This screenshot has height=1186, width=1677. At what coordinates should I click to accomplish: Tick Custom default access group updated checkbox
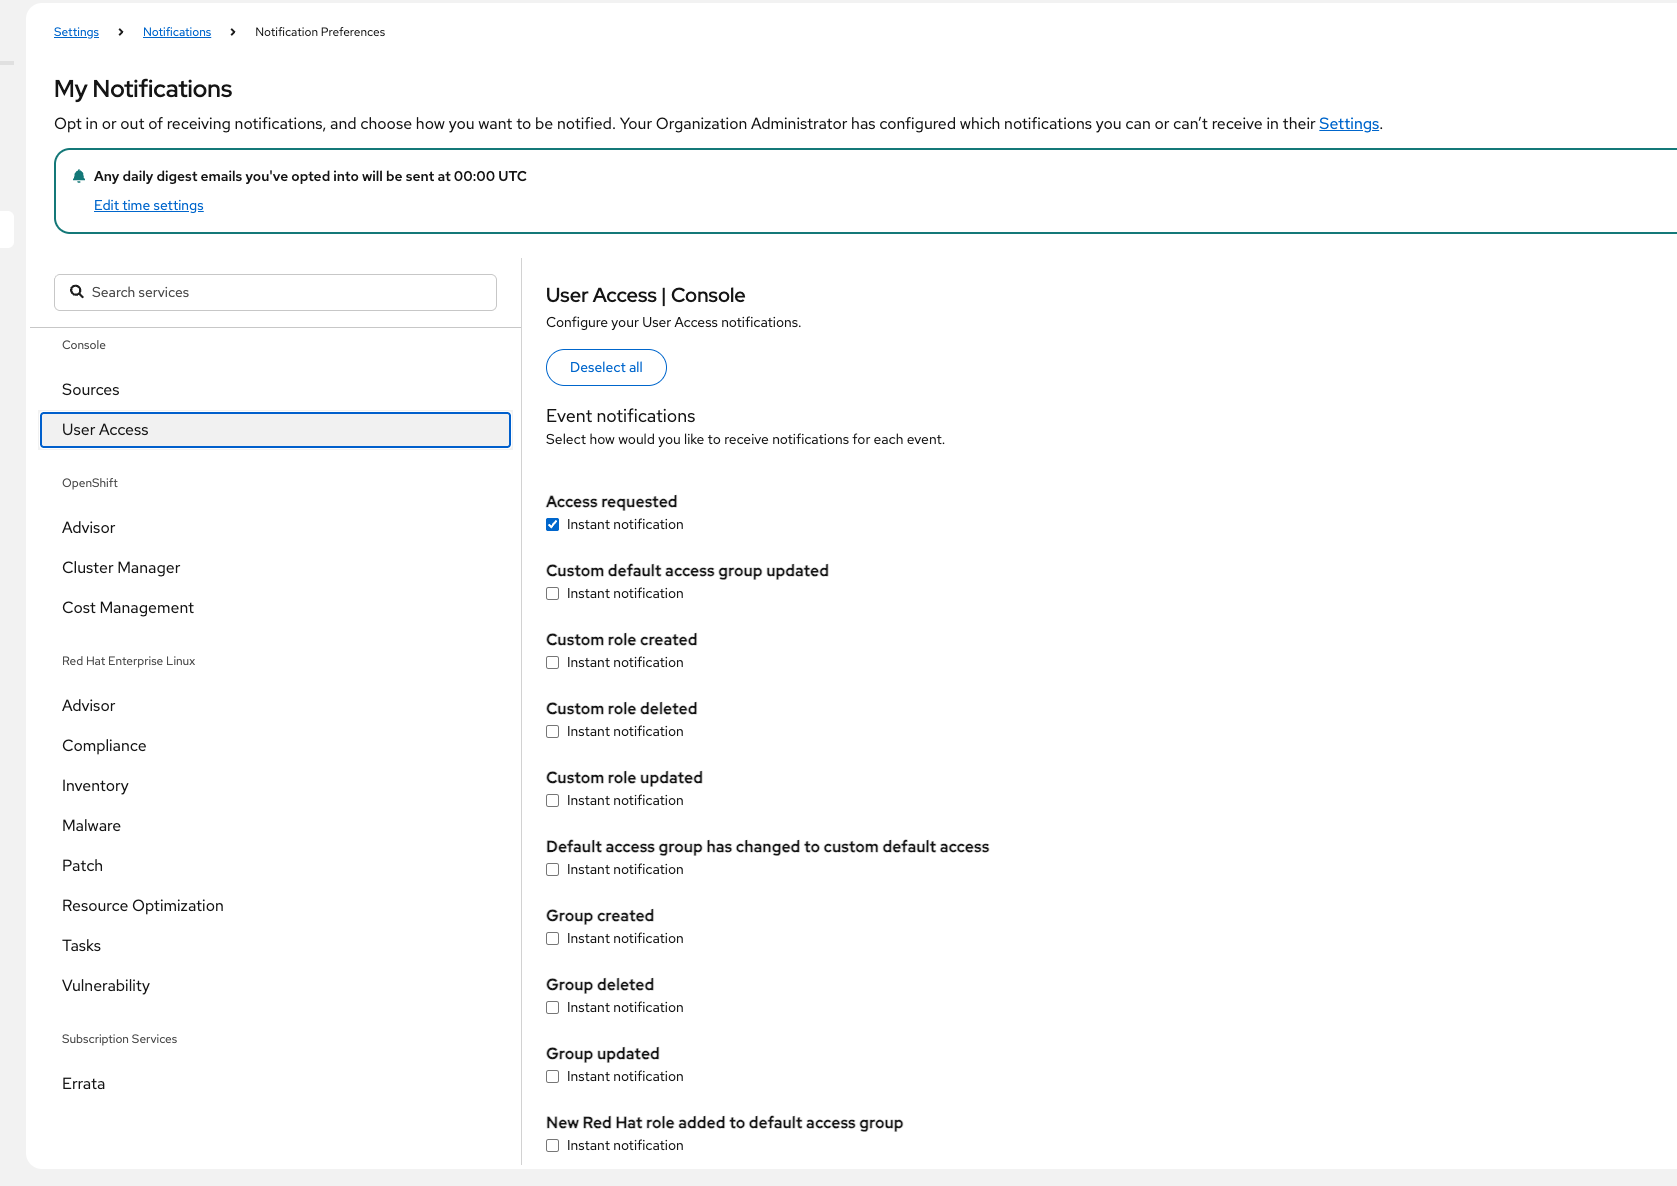553,594
